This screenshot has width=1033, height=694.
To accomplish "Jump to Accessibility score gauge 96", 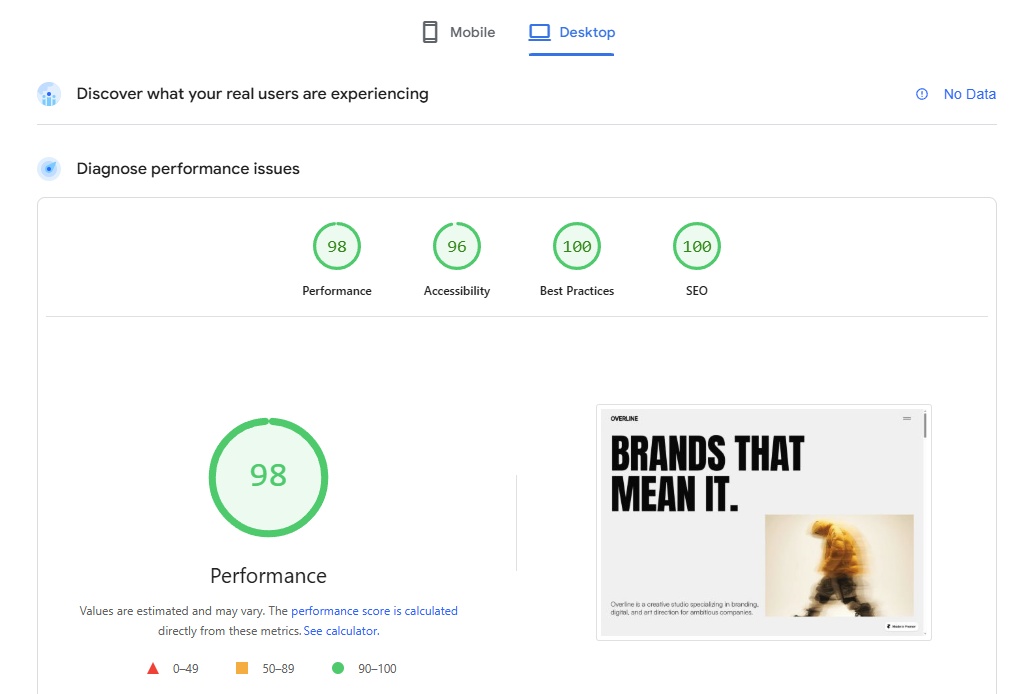I will pyautogui.click(x=457, y=246).
